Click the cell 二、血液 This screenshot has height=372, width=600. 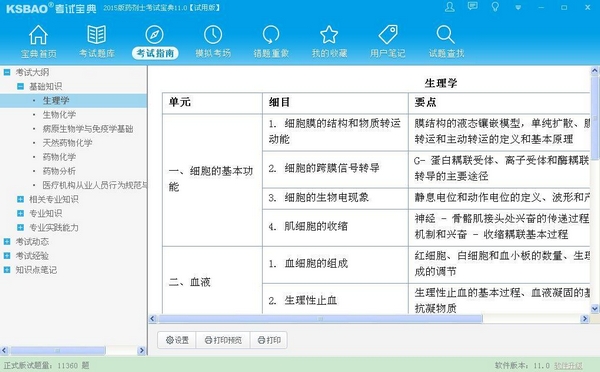click(x=212, y=280)
